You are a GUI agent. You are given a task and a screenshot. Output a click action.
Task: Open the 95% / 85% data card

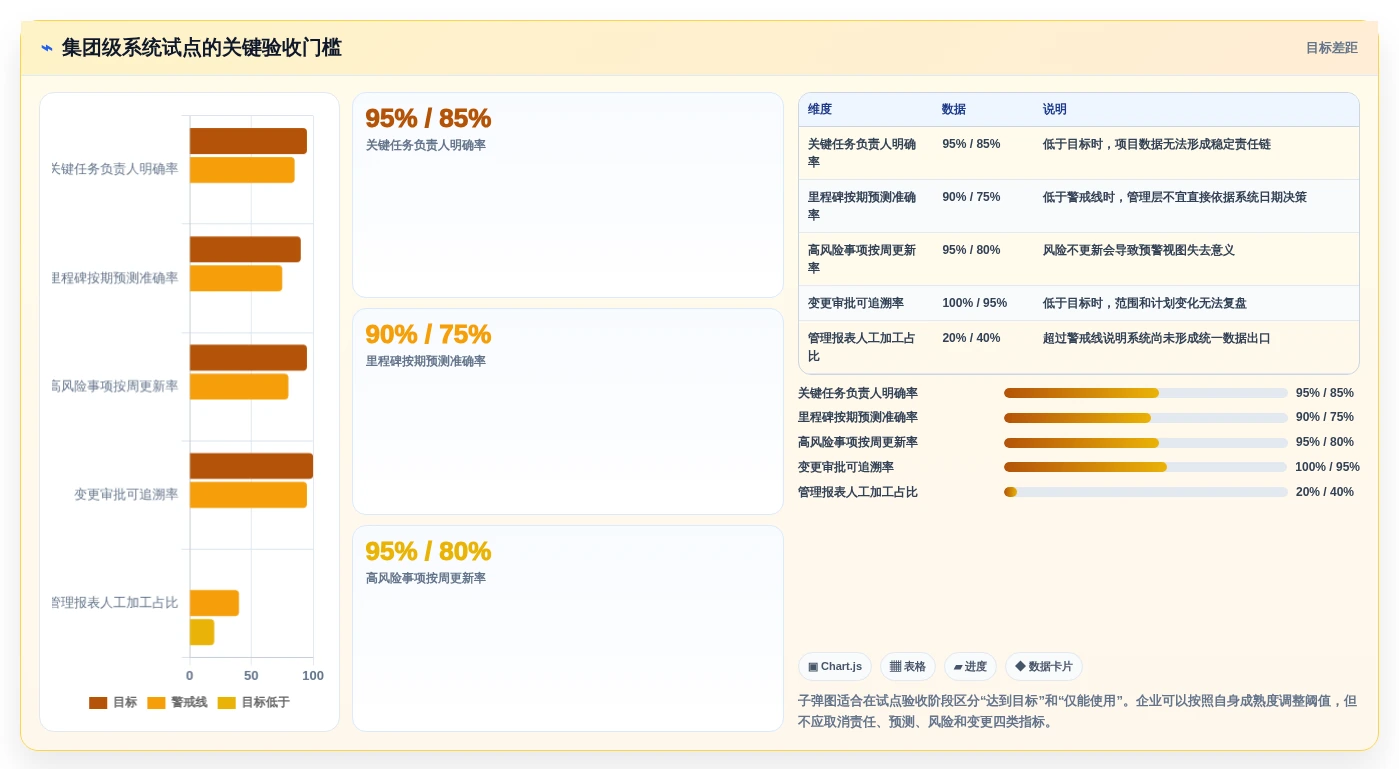pos(568,195)
